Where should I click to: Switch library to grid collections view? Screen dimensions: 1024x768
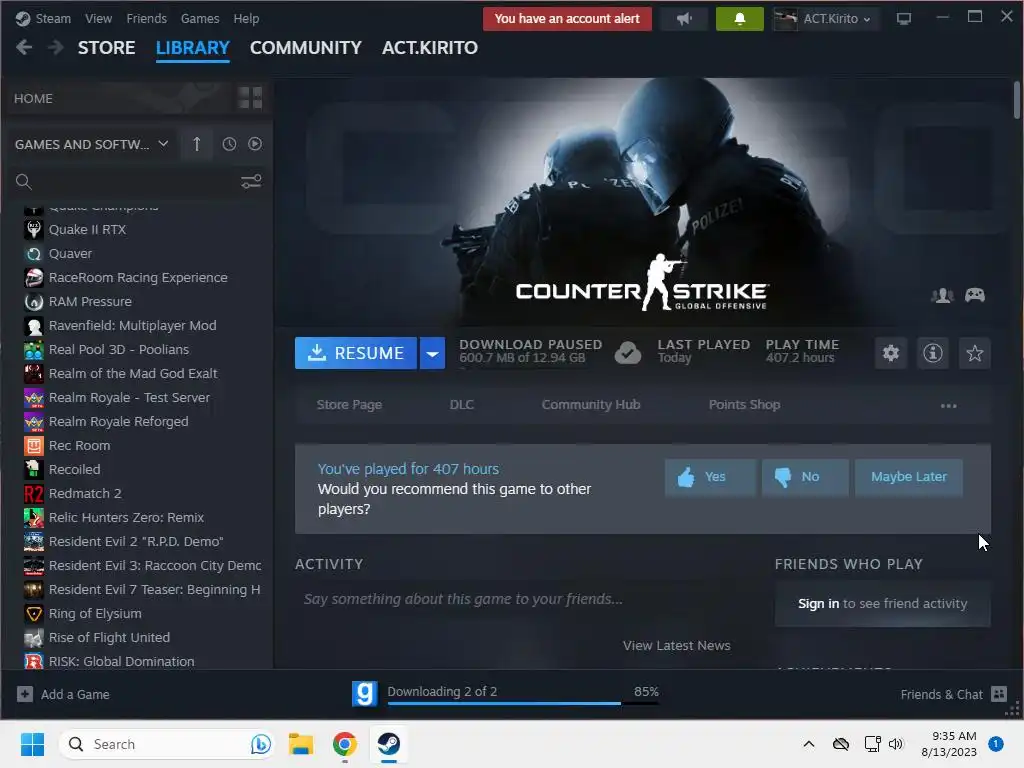click(x=250, y=98)
